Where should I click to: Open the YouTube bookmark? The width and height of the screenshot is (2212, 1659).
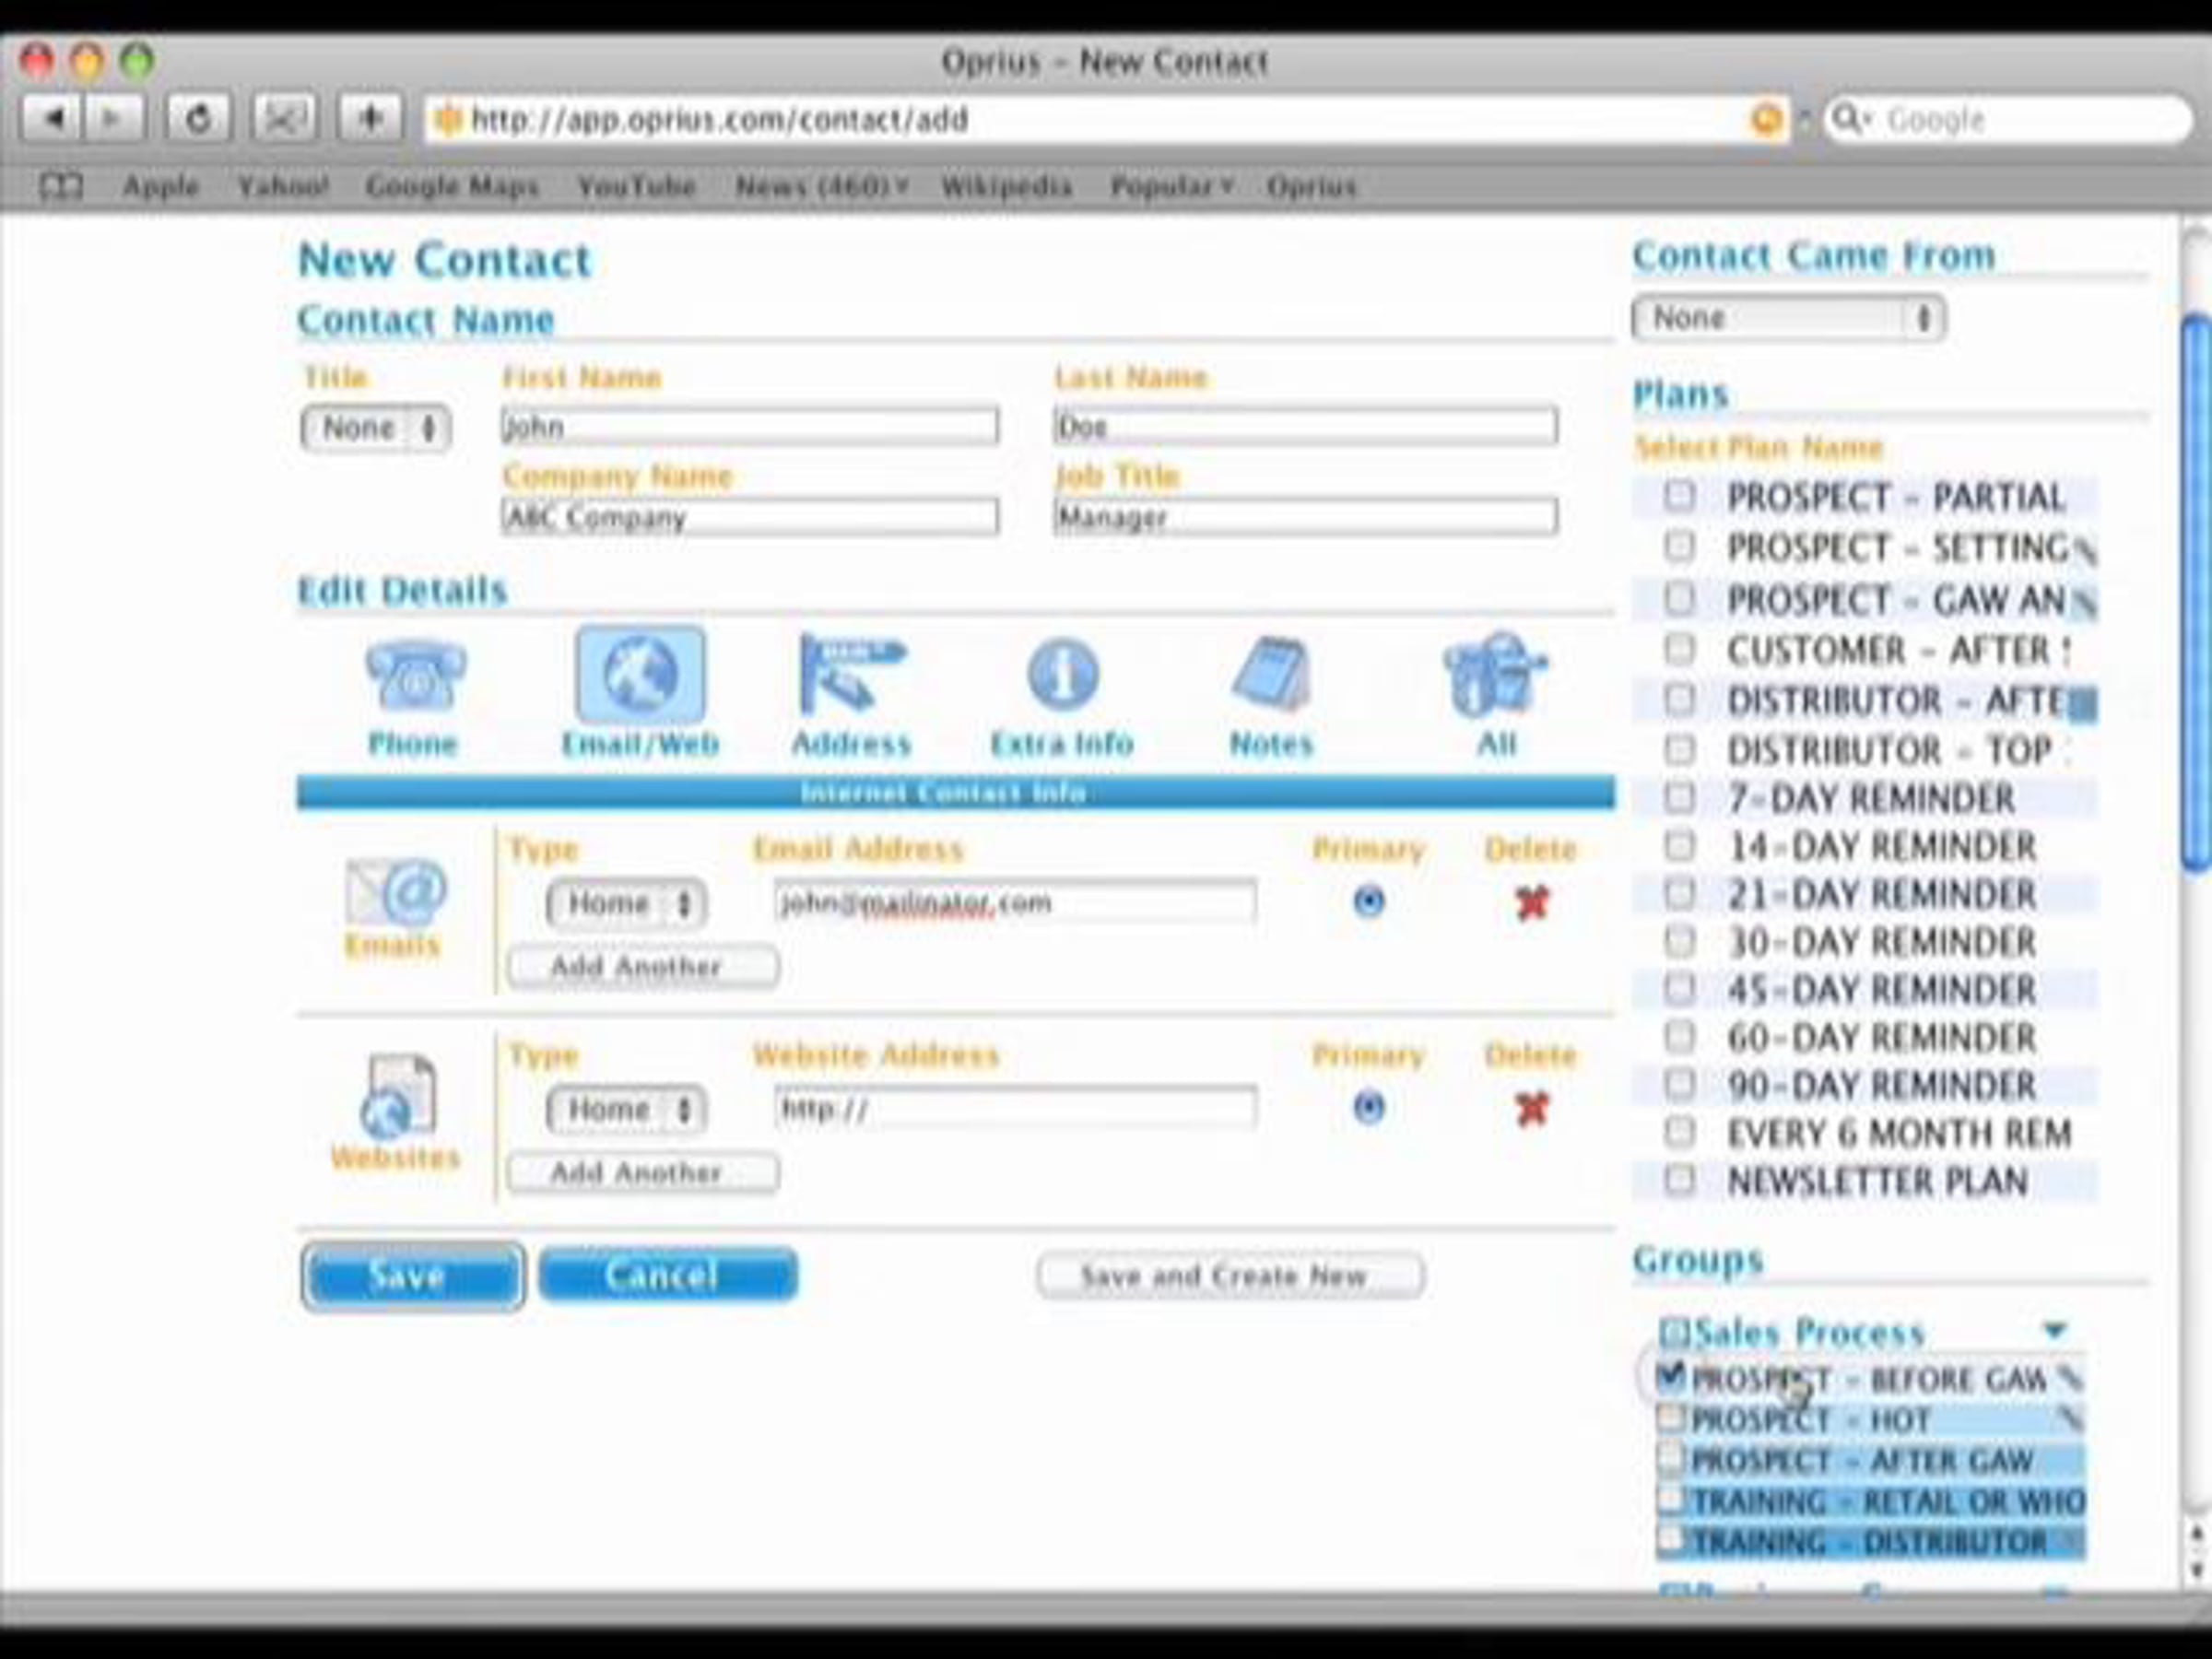636,186
